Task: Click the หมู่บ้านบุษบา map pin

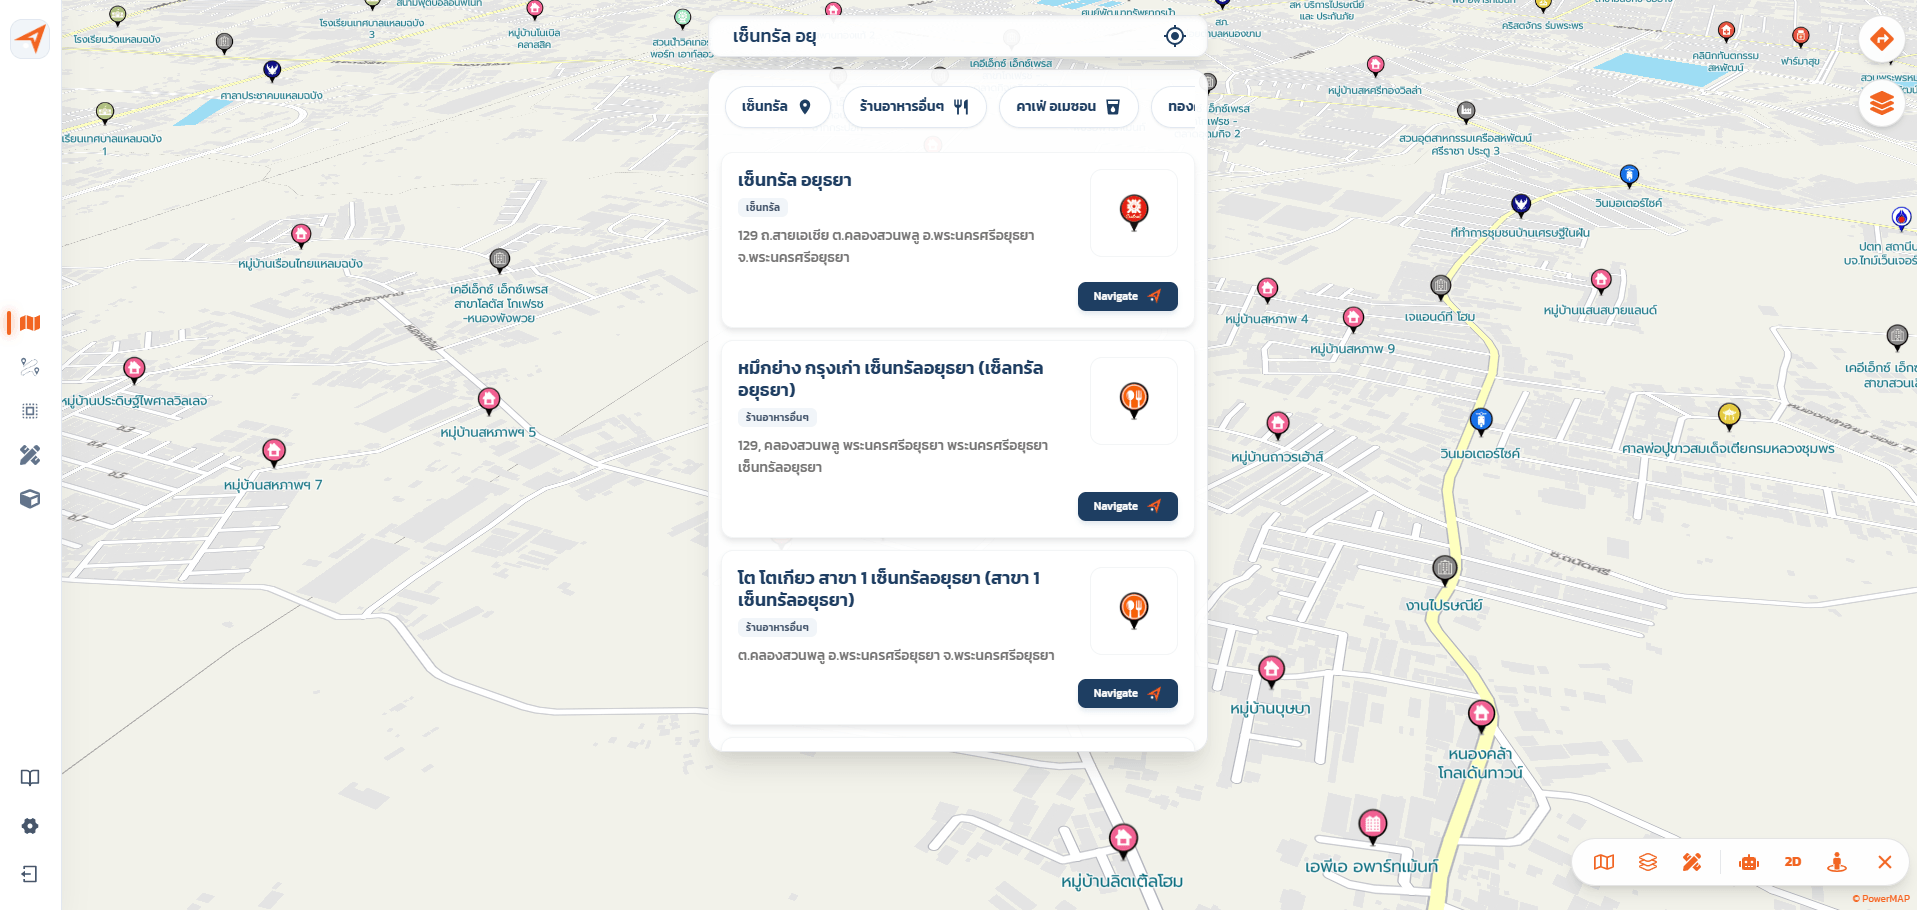Action: [x=1271, y=671]
